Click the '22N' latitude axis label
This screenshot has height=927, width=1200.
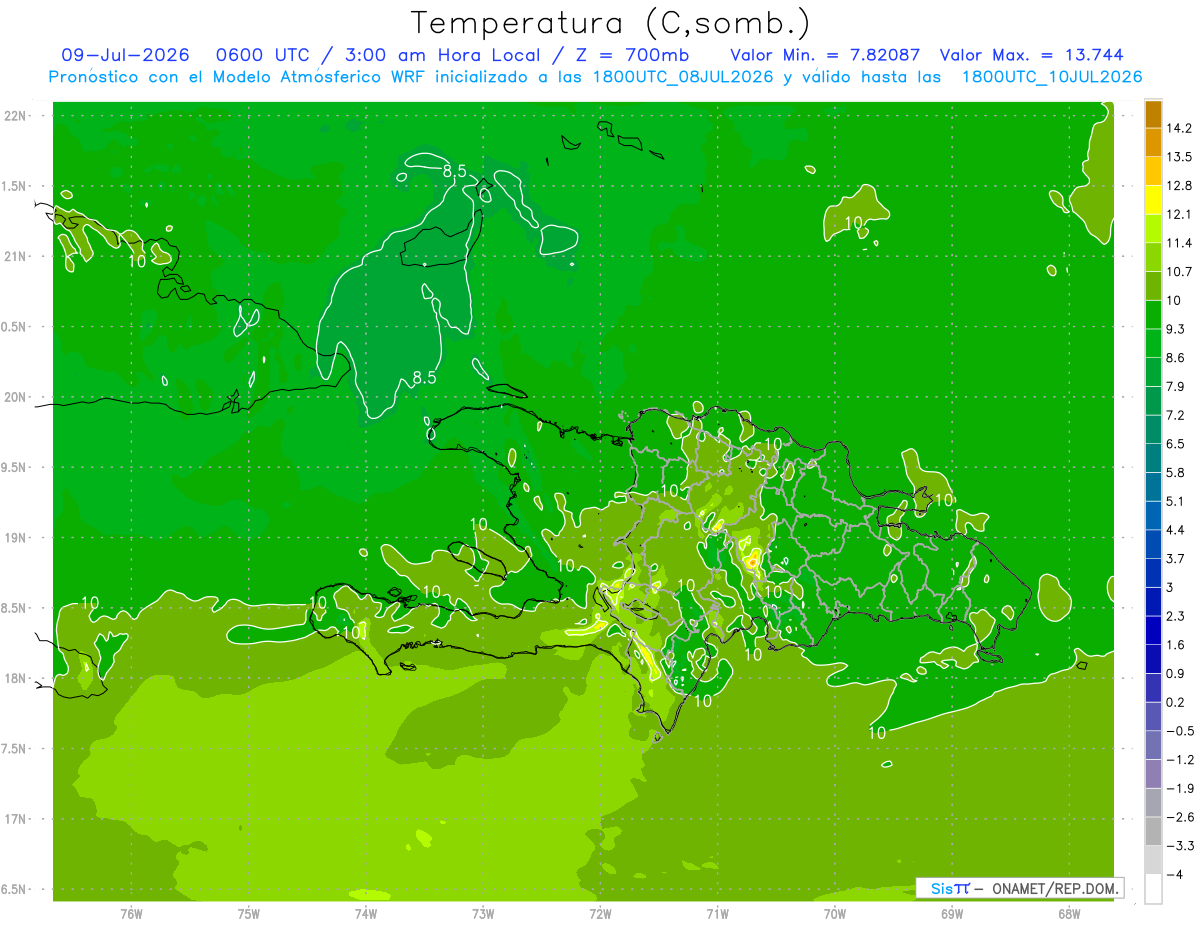[x=16, y=116]
